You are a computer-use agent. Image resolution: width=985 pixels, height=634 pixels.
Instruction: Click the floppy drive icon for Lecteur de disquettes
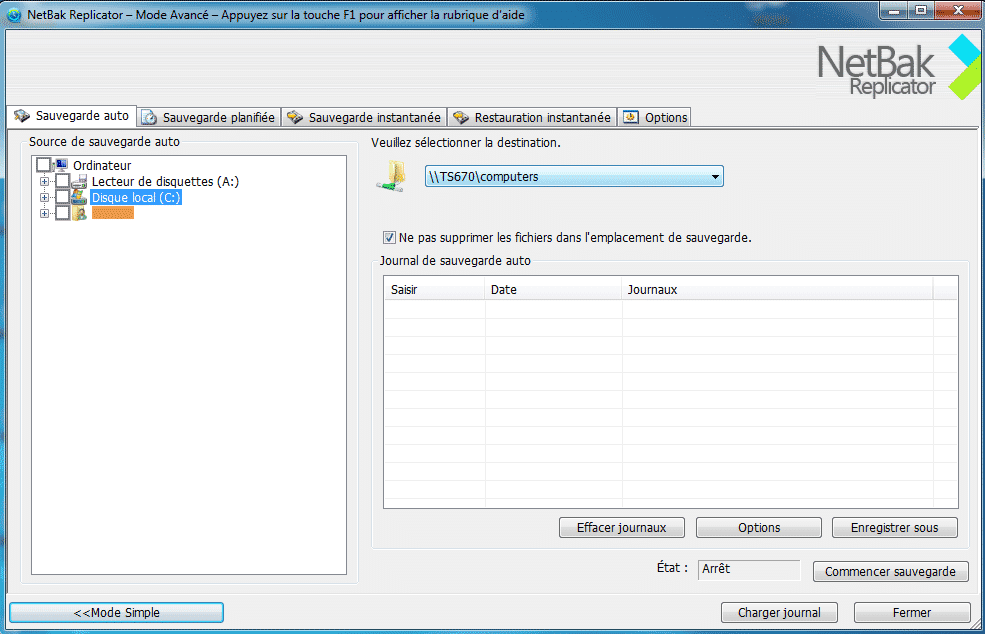pos(79,182)
